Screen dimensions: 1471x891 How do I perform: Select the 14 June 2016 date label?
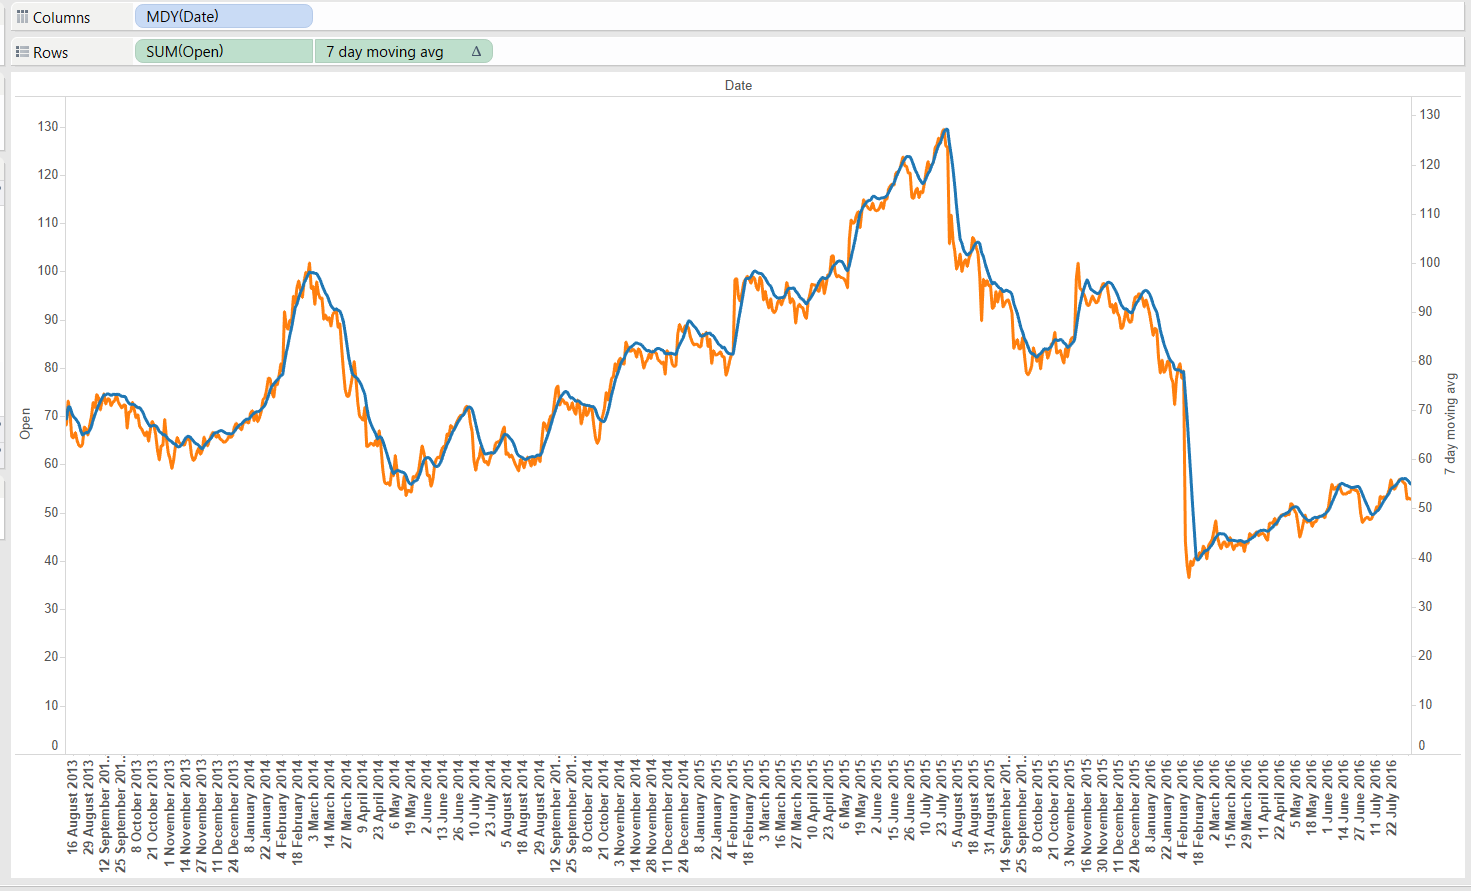point(1343,800)
